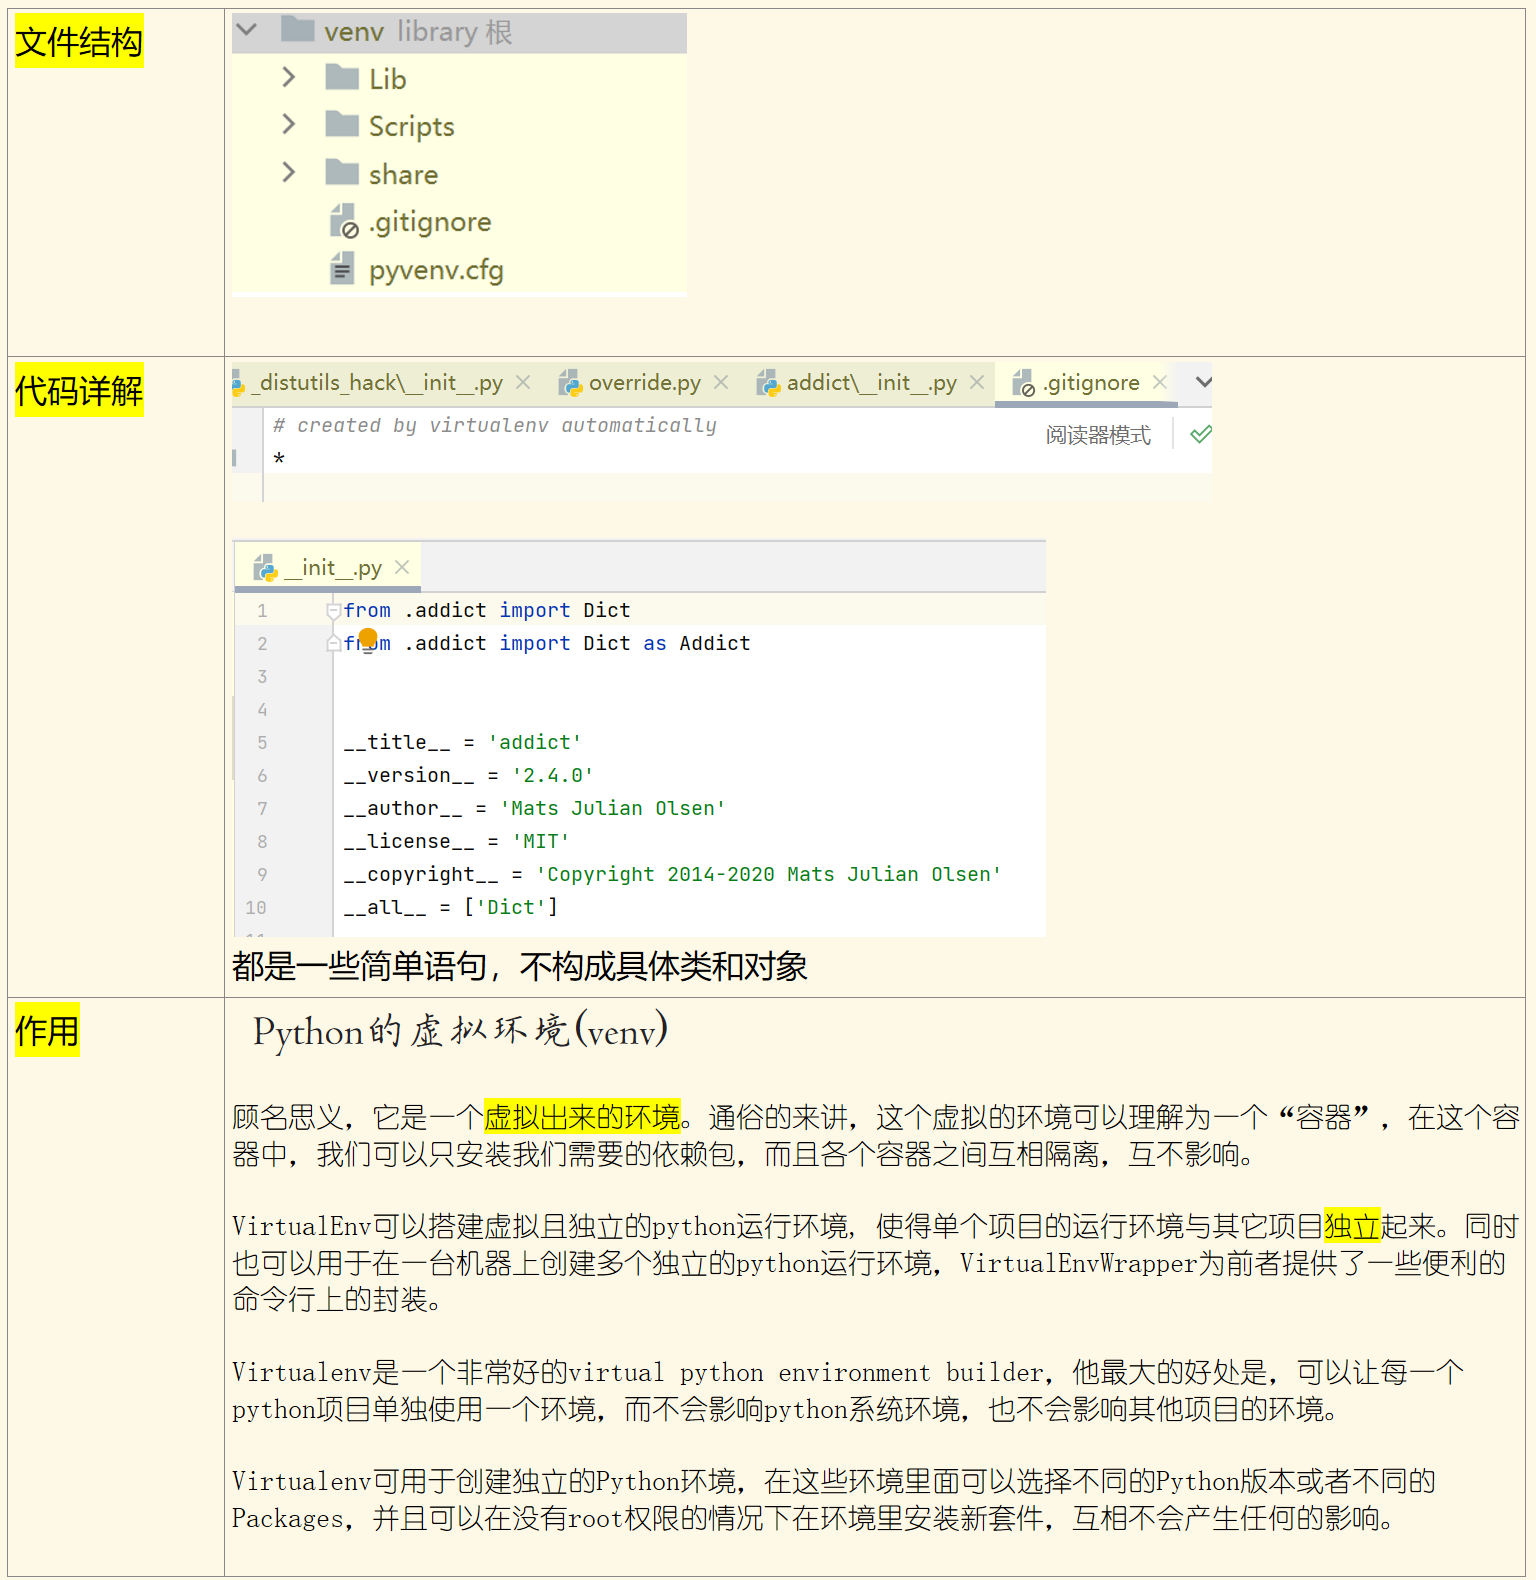The width and height of the screenshot is (1536, 1580).
Task: Switch to the .gitignore editor tab
Action: point(1091,383)
